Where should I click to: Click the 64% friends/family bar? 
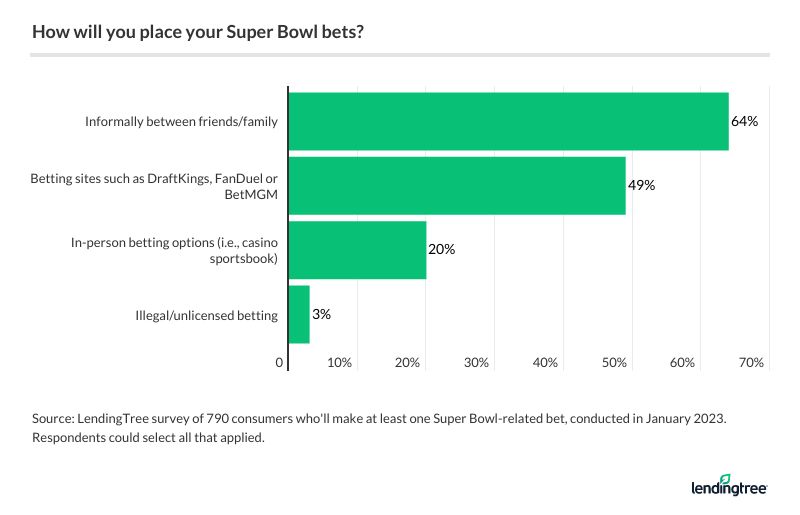click(x=508, y=121)
